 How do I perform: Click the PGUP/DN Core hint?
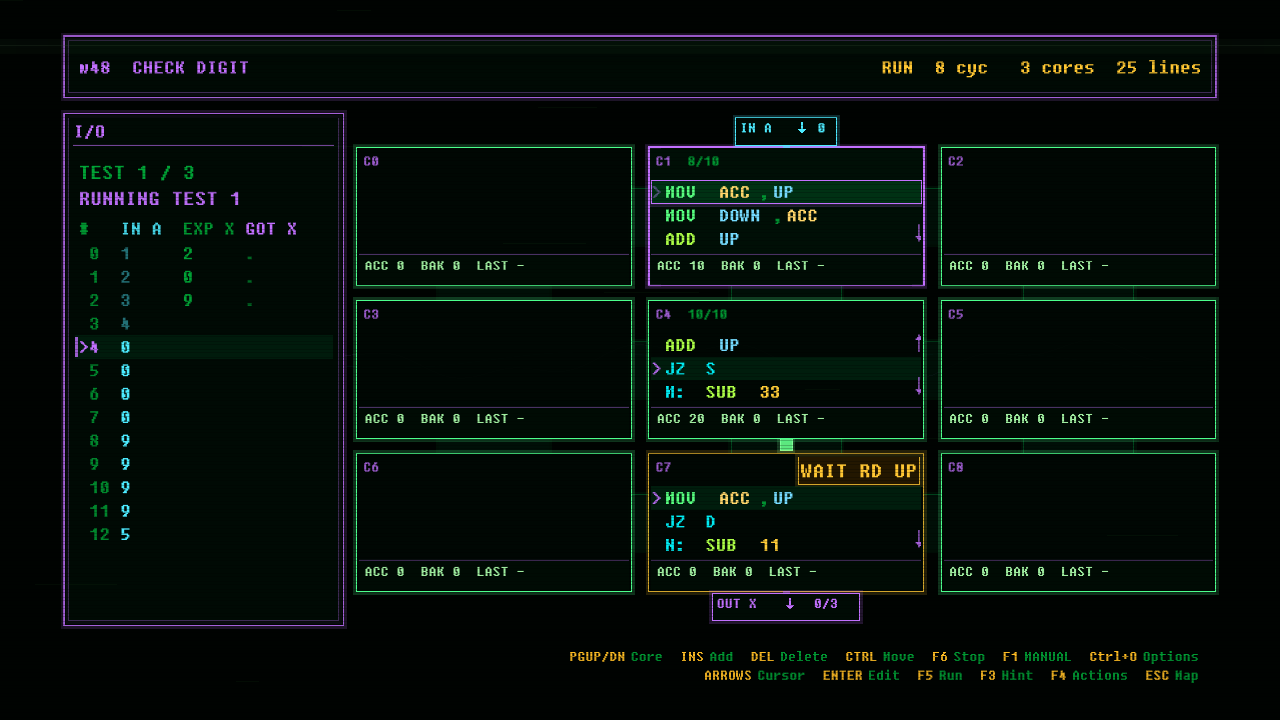pos(616,657)
